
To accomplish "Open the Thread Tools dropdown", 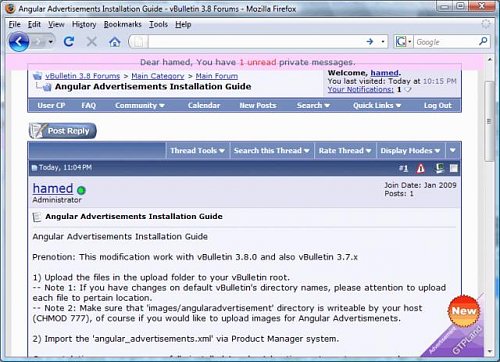I will tap(197, 151).
